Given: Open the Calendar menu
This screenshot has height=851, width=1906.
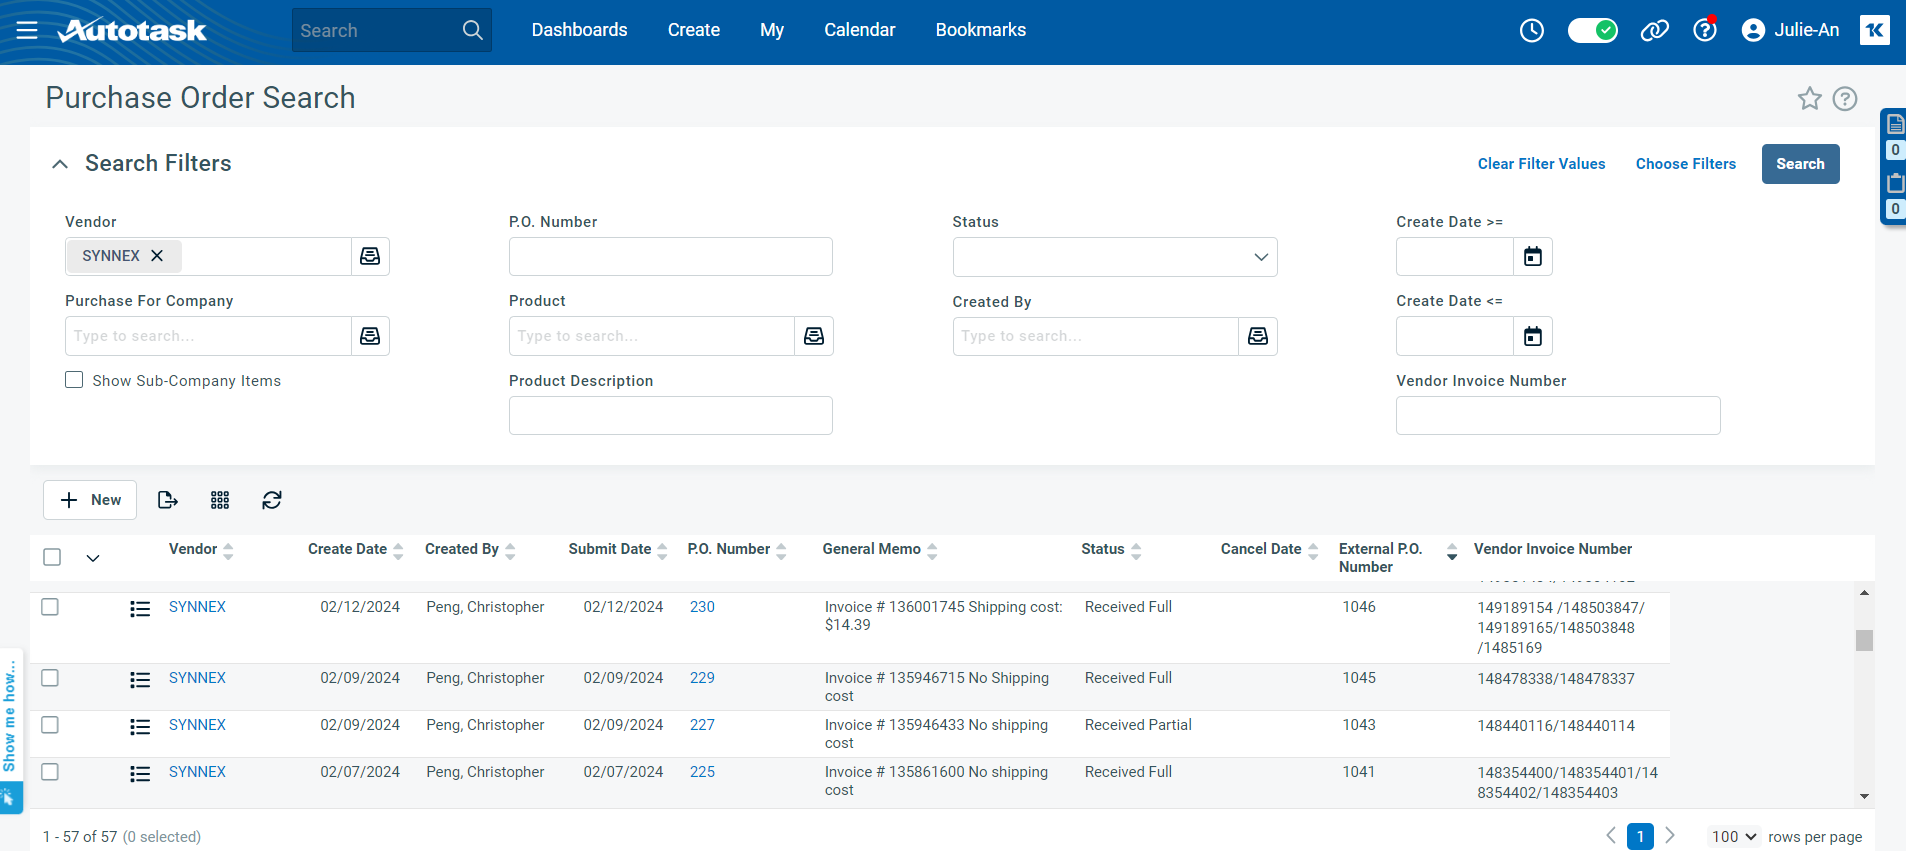Looking at the screenshot, I should (x=859, y=30).
